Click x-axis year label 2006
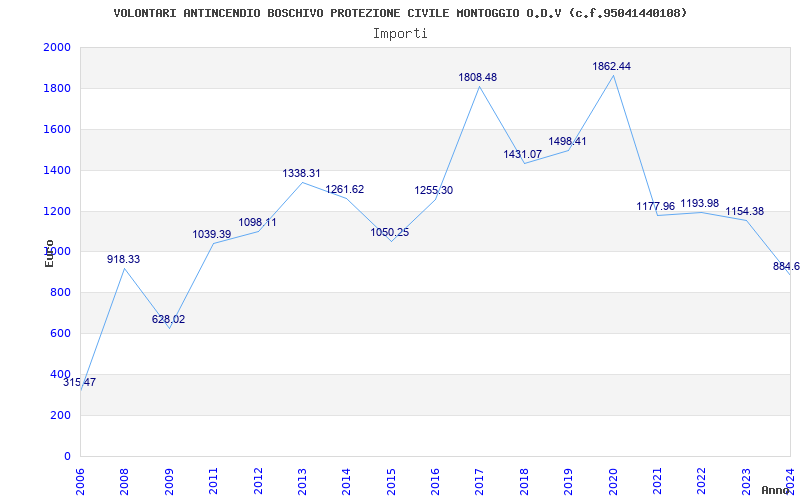 (x=81, y=481)
